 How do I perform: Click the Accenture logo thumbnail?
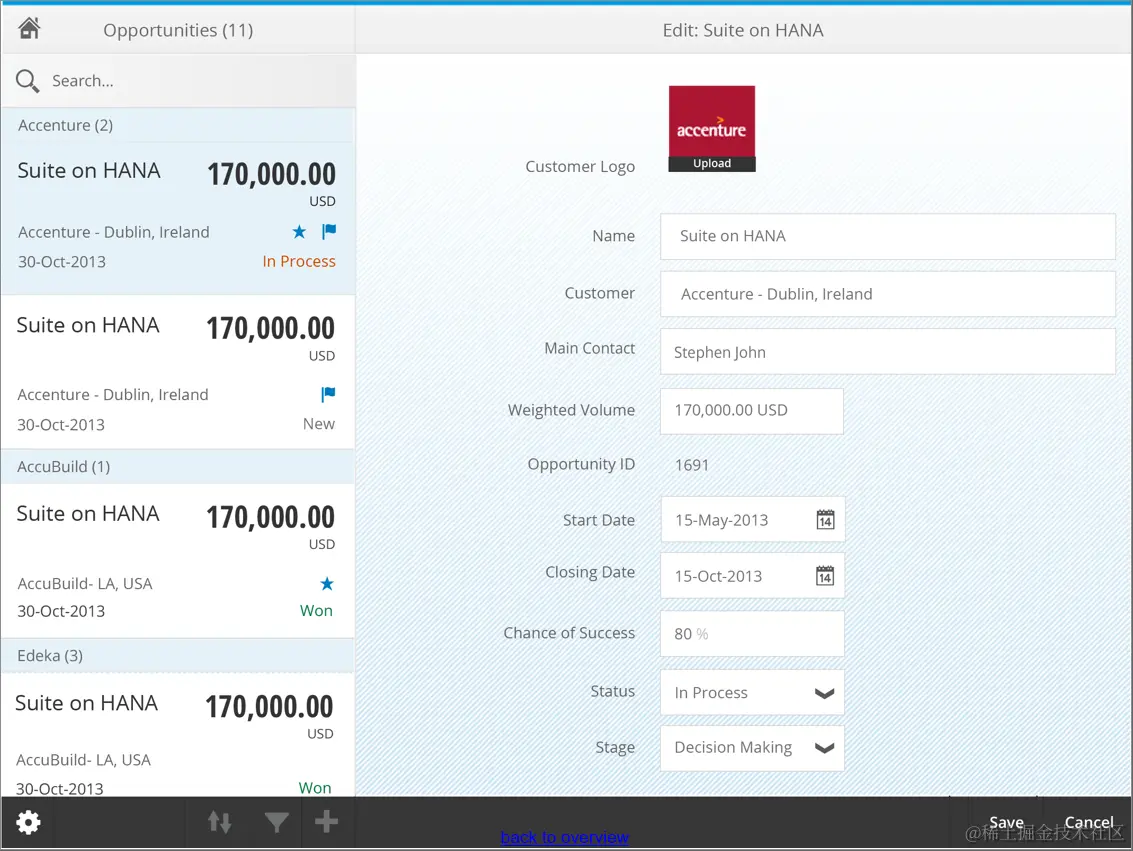(x=712, y=121)
